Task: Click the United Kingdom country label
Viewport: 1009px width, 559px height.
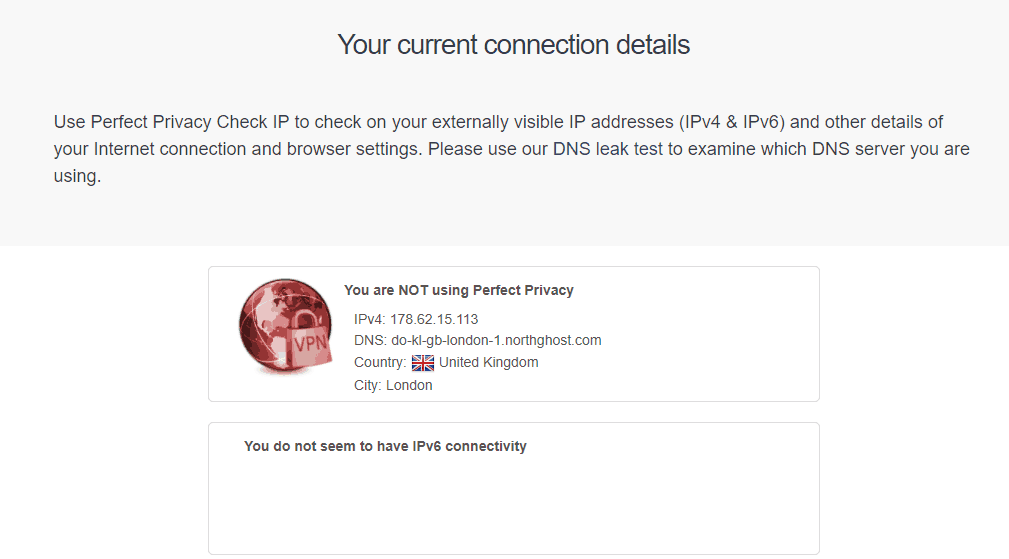Action: pos(488,362)
